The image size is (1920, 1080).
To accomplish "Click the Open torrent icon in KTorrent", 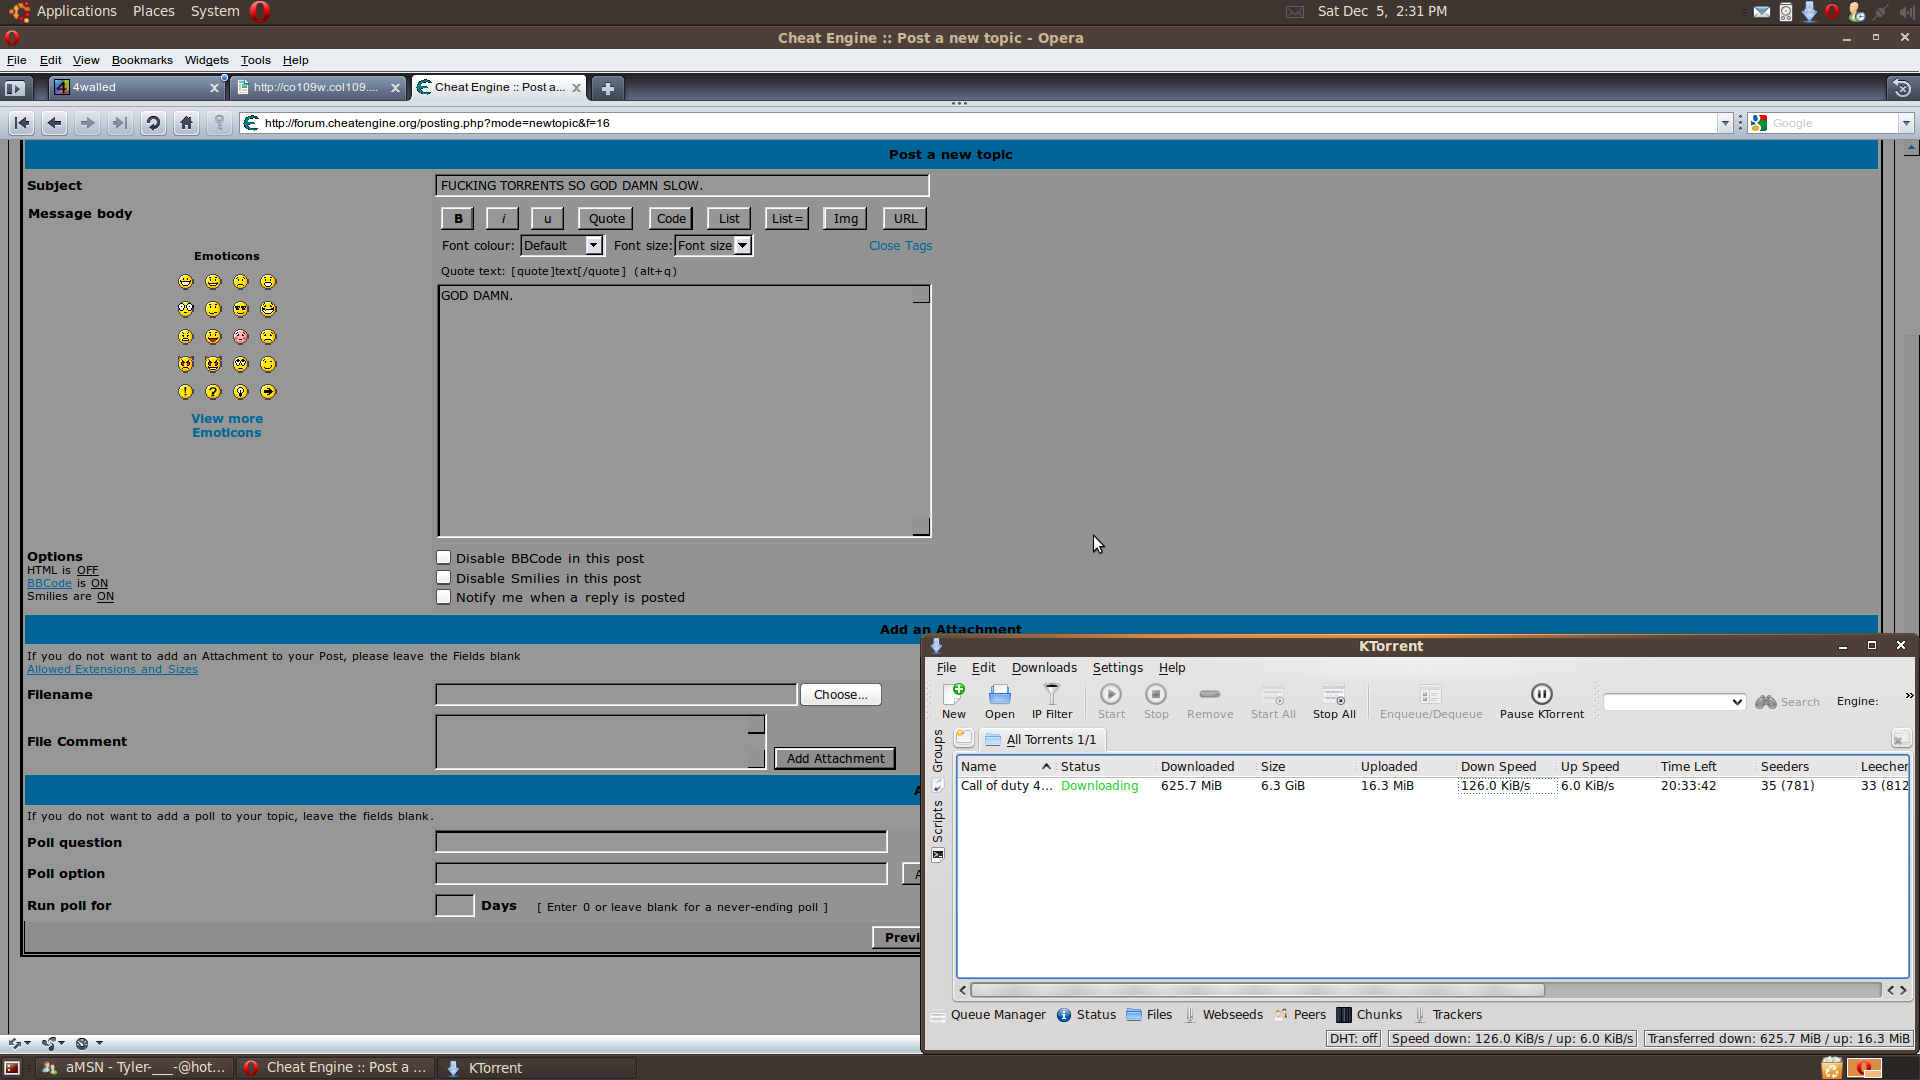I will point(999,701).
